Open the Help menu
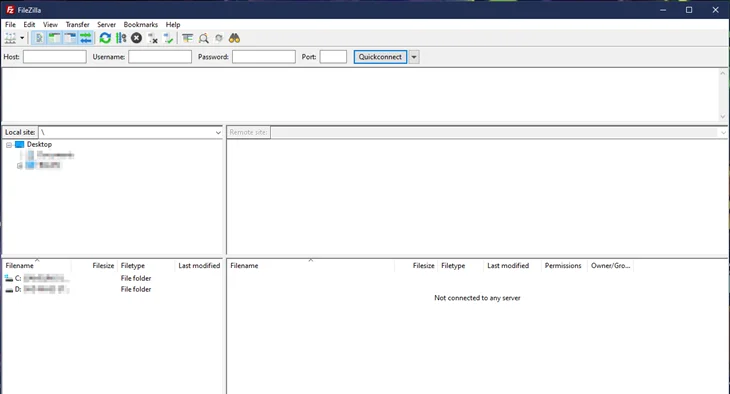Screen dimensions: 730x394 [173, 24]
